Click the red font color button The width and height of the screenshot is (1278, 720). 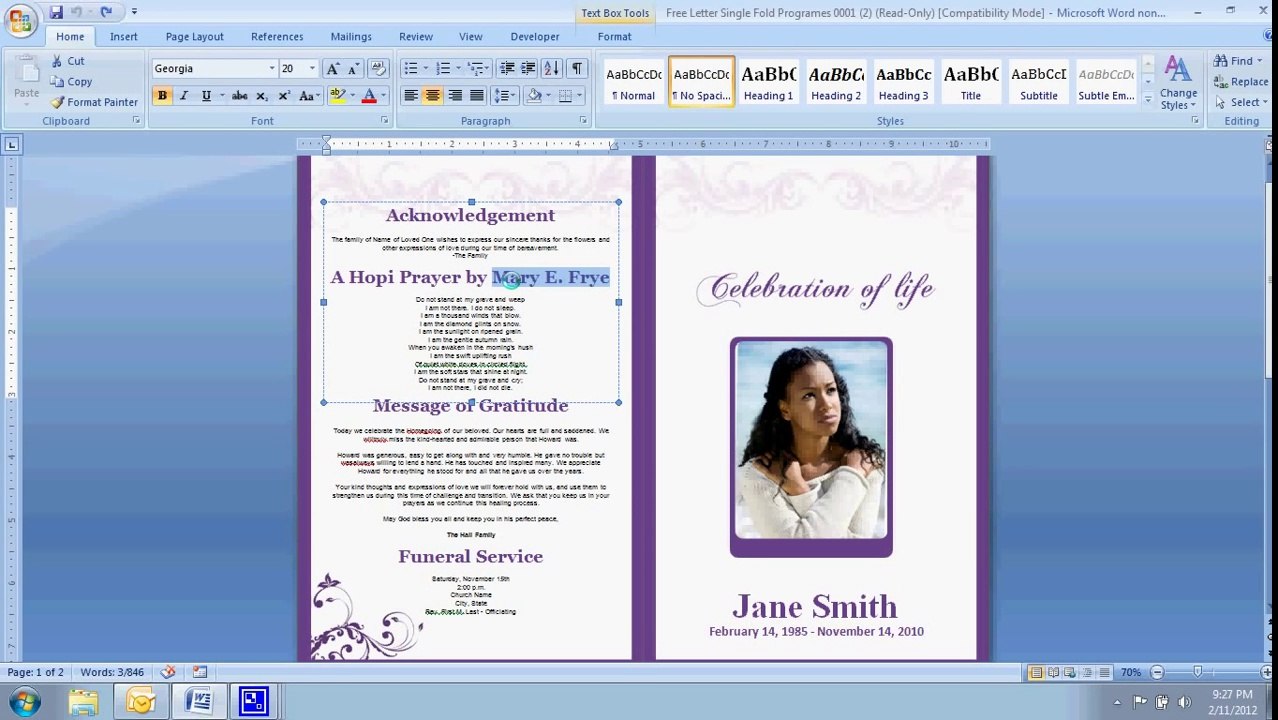pyautogui.click(x=368, y=96)
